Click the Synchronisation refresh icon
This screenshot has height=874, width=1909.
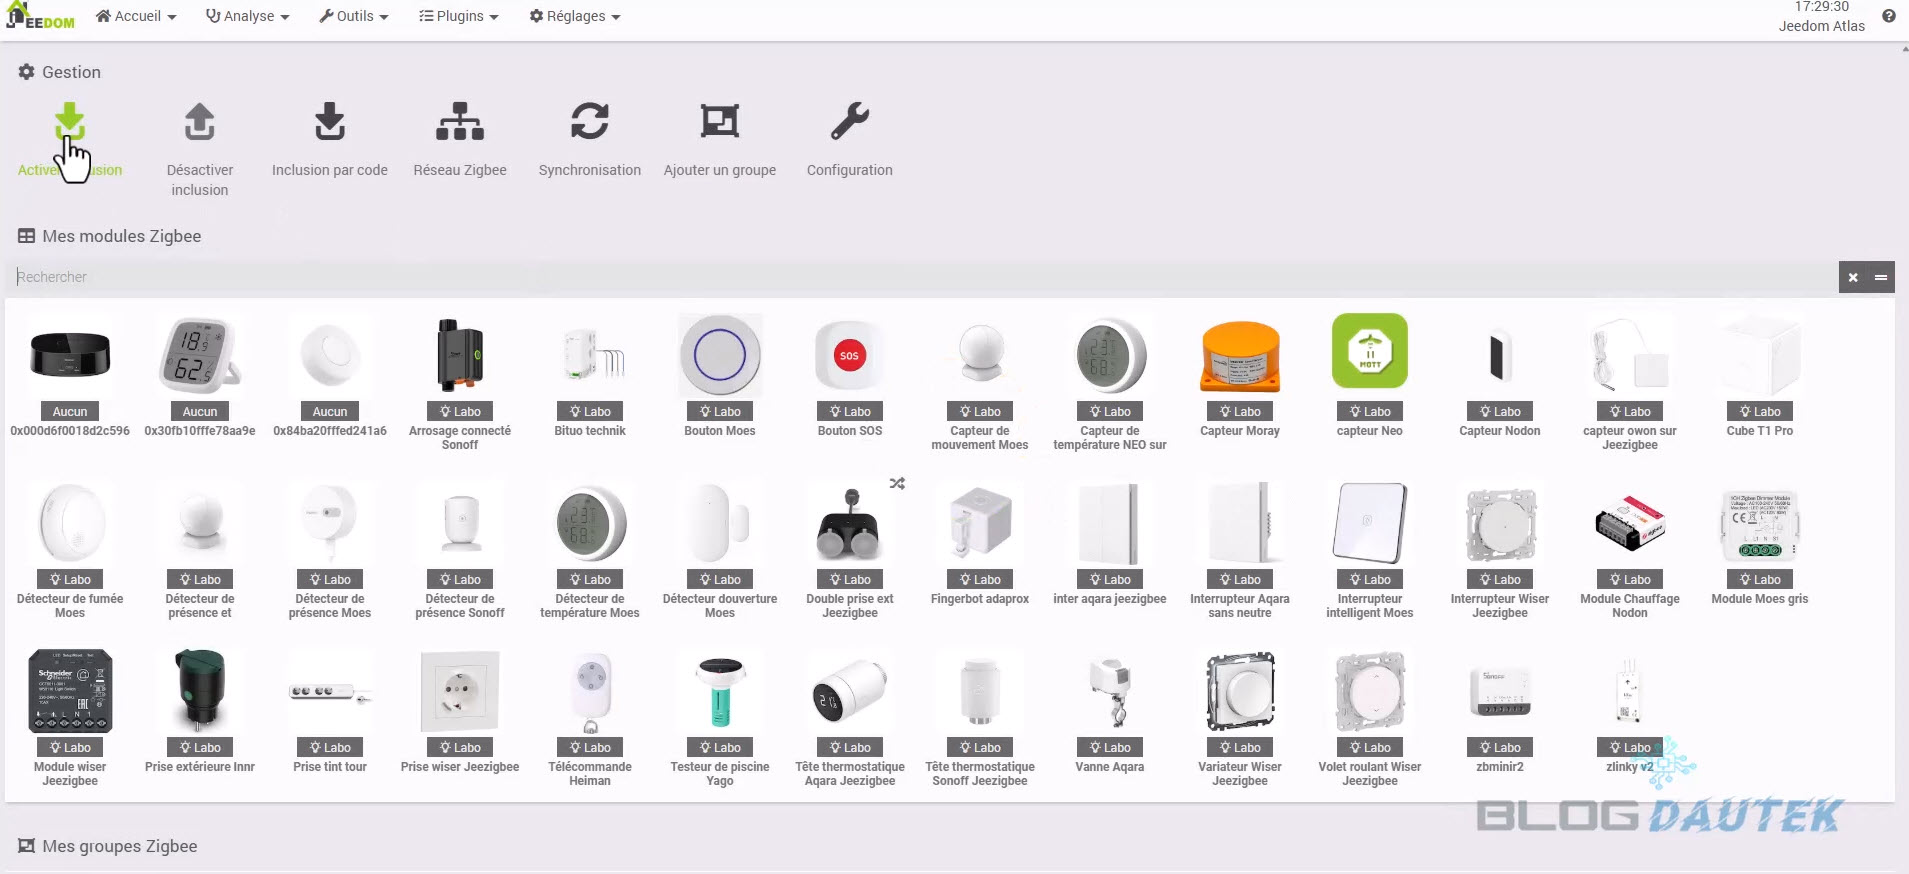[x=590, y=123]
